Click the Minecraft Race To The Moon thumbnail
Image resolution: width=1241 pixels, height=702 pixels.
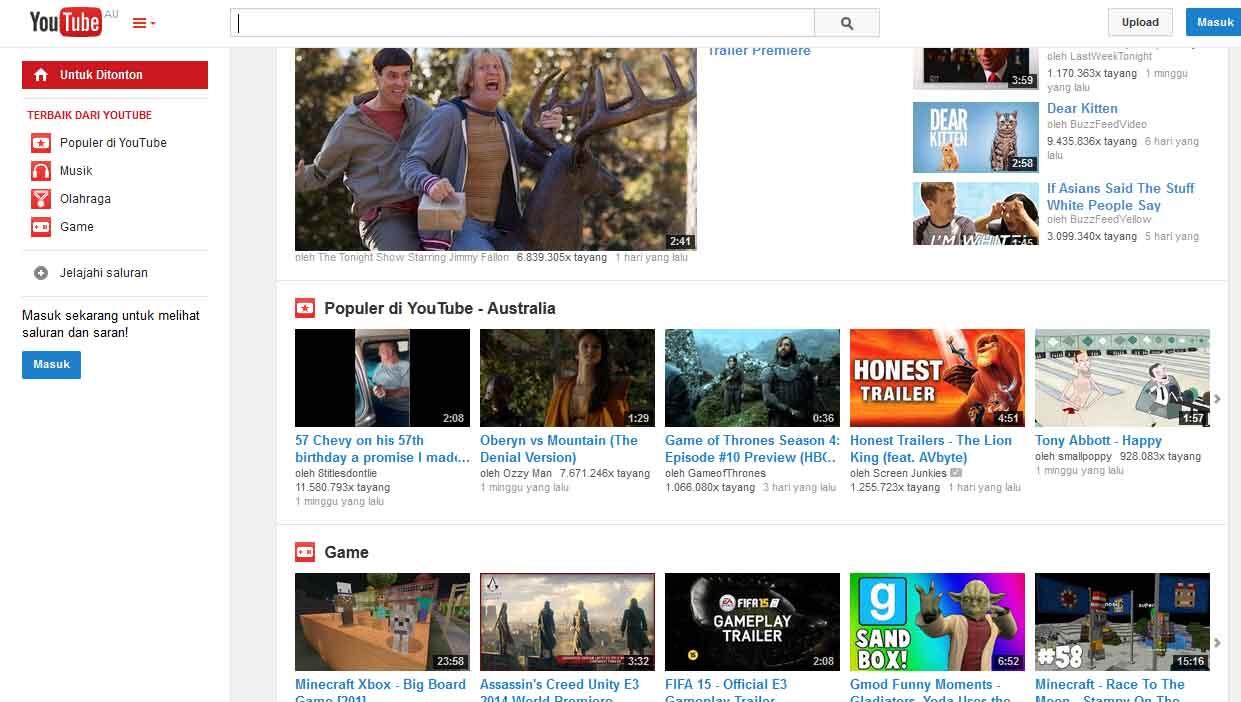(1122, 622)
